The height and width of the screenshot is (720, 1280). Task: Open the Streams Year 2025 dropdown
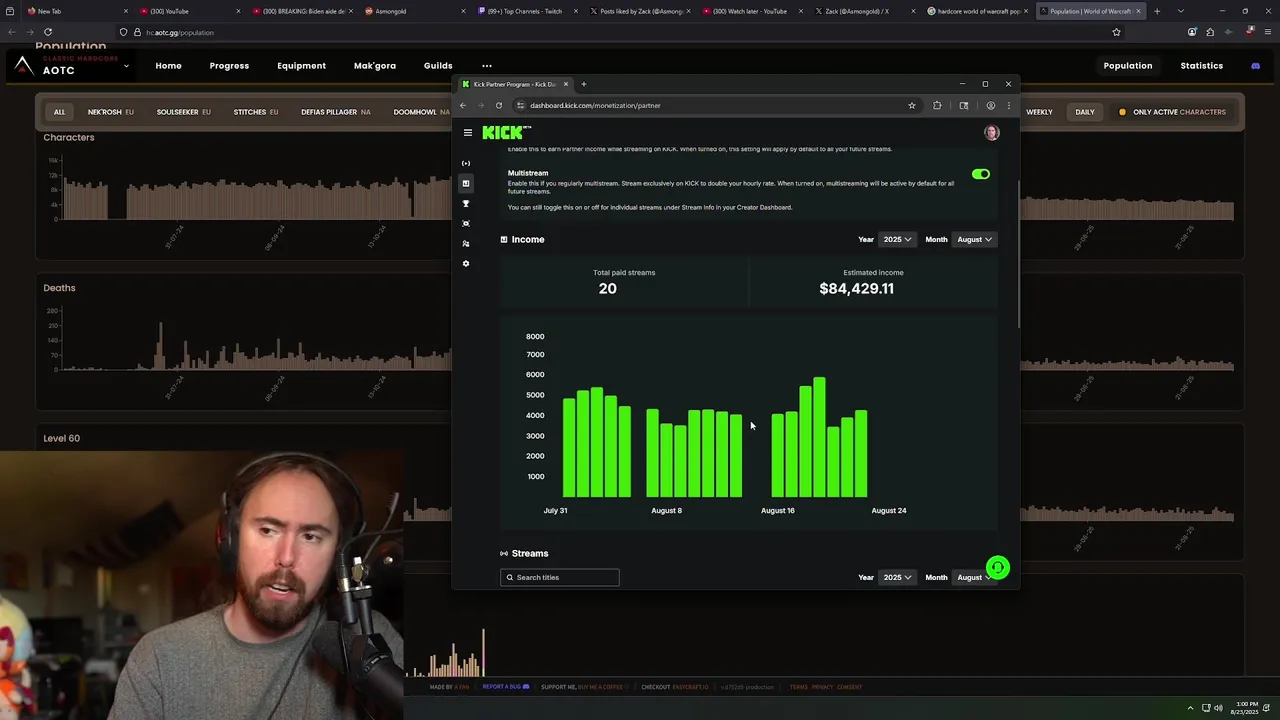click(896, 577)
